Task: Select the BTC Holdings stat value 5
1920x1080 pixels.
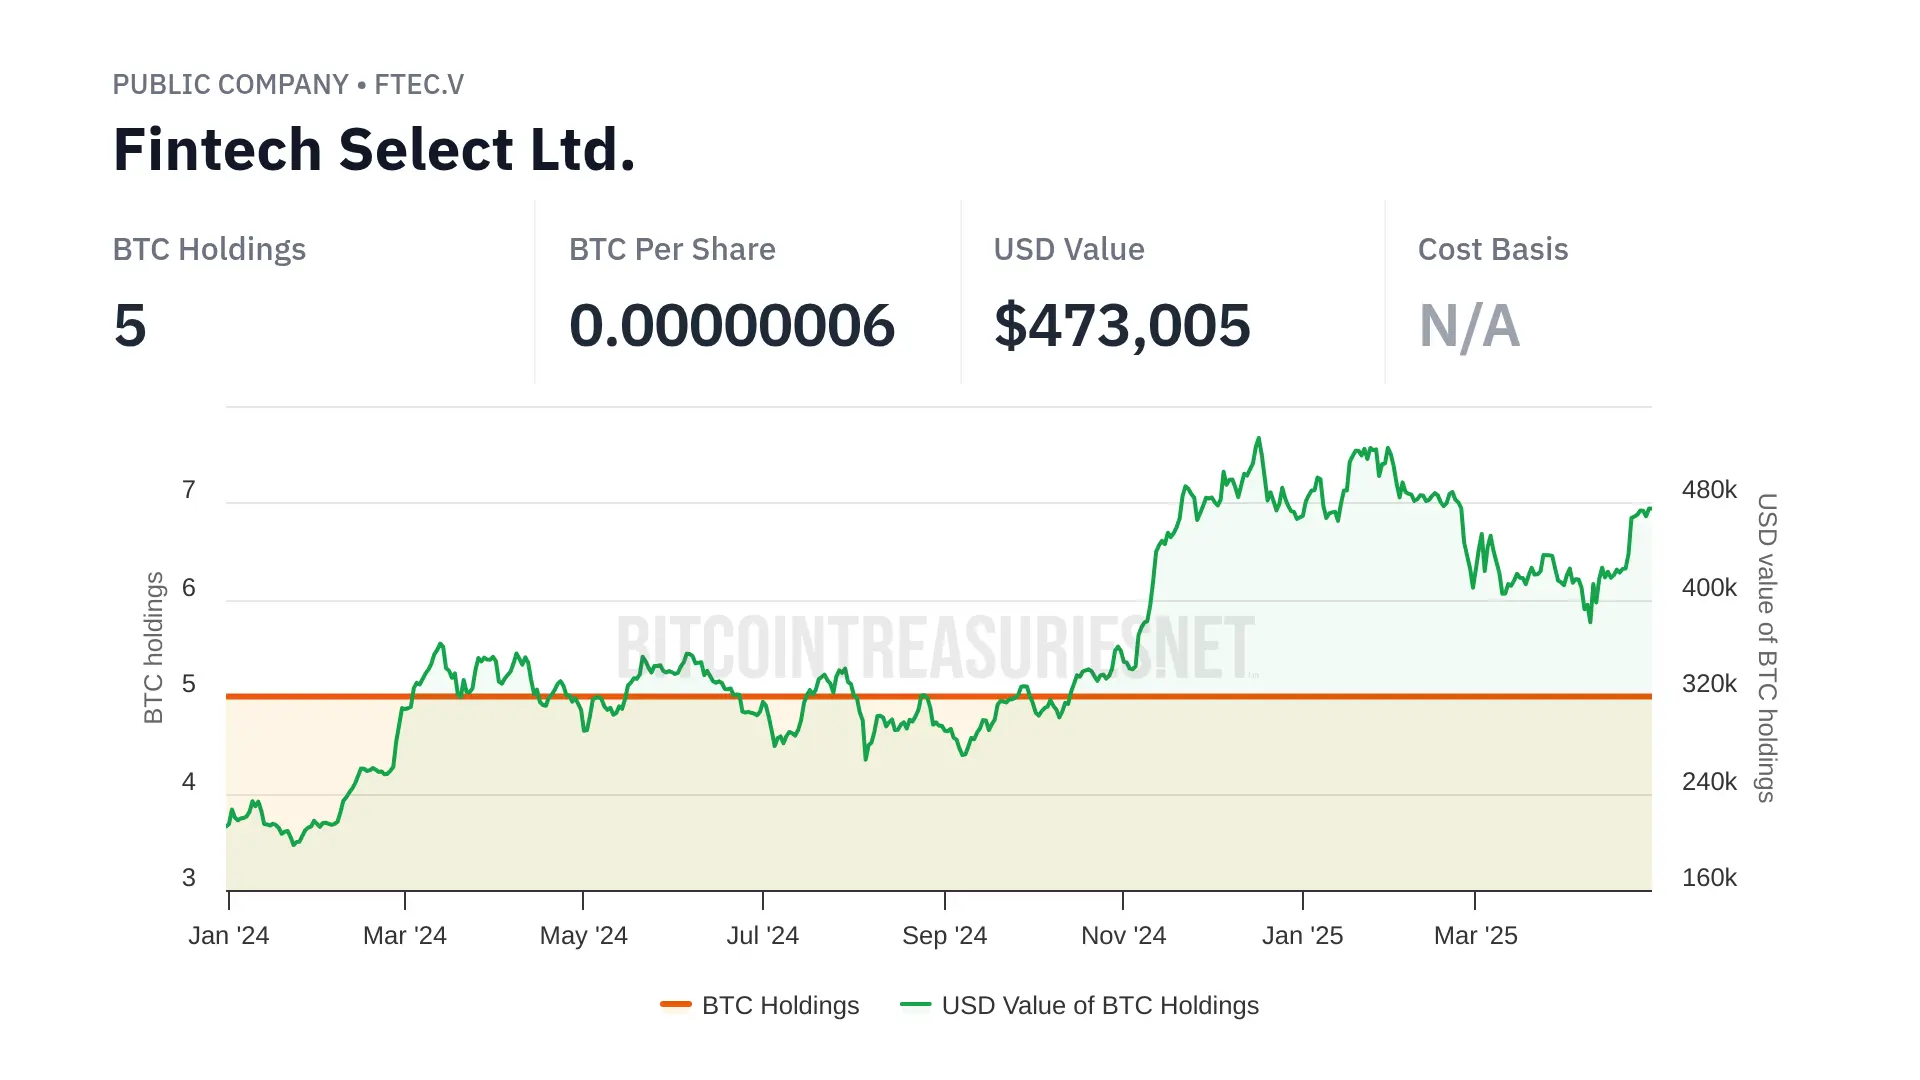Action: coord(130,326)
